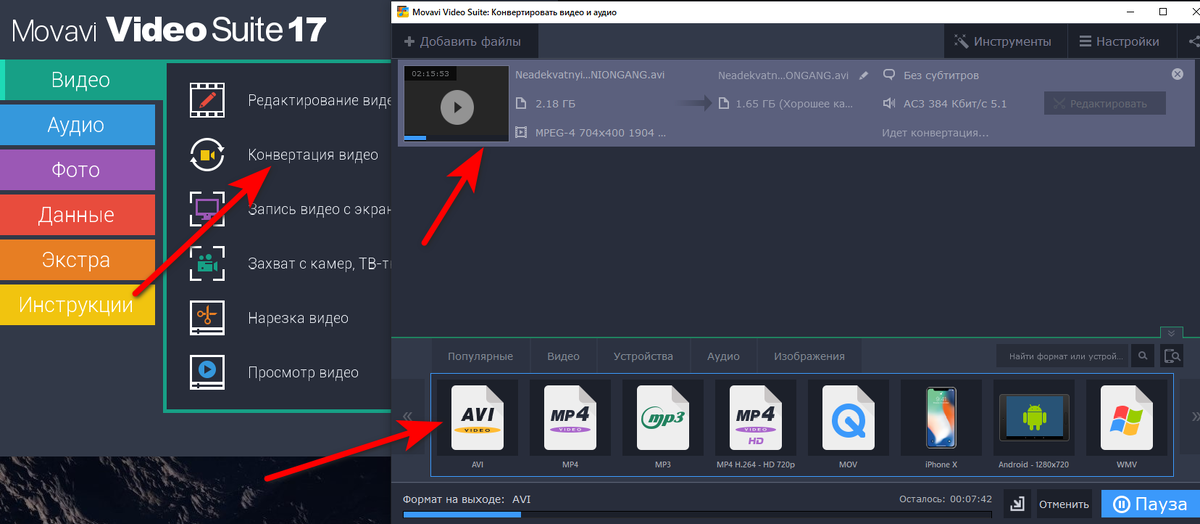Select Данные category in launcher sidebar
1200x524 pixels.
(76, 215)
